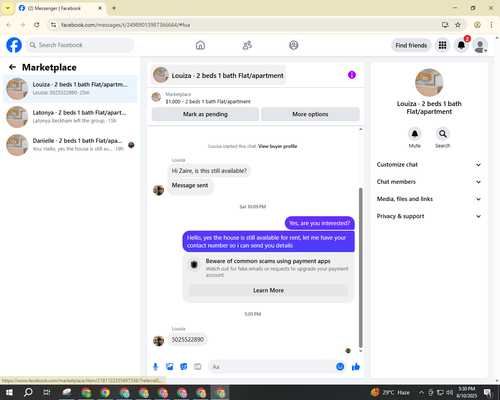Click the back arrow beside Marketplace

pyautogui.click(x=12, y=67)
